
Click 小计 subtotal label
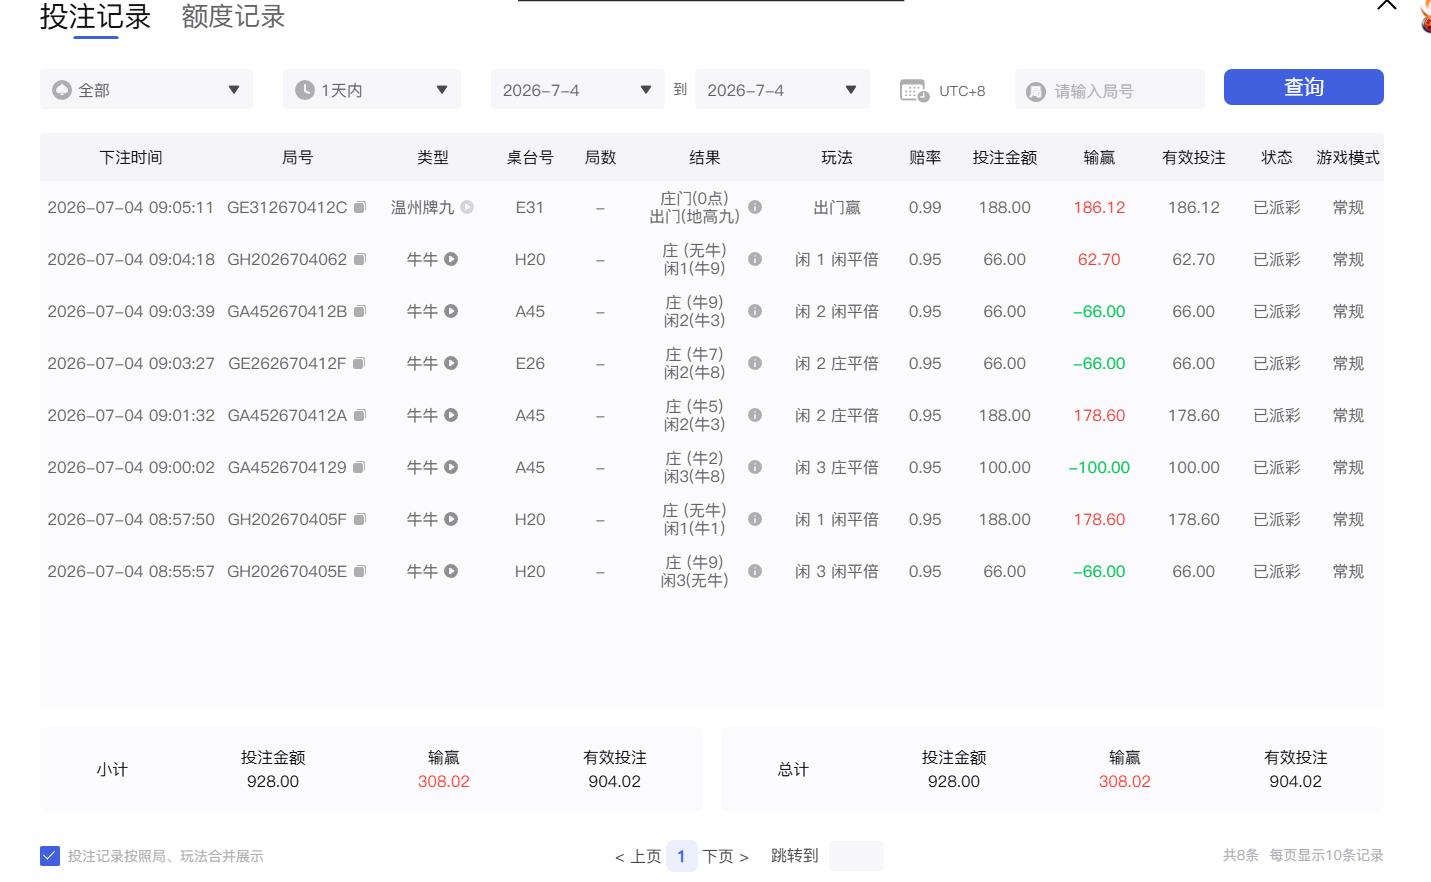[112, 769]
